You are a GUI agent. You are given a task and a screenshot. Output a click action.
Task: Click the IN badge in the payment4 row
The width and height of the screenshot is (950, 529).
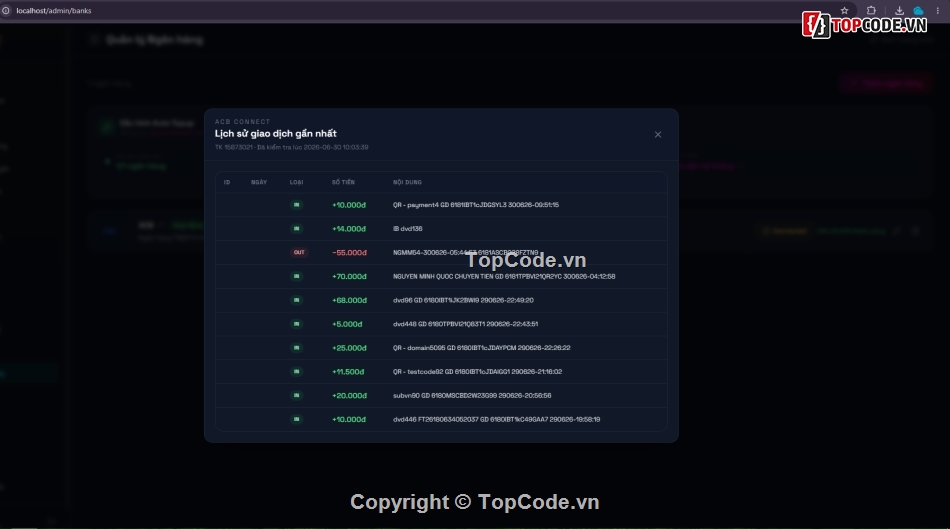[296, 205]
